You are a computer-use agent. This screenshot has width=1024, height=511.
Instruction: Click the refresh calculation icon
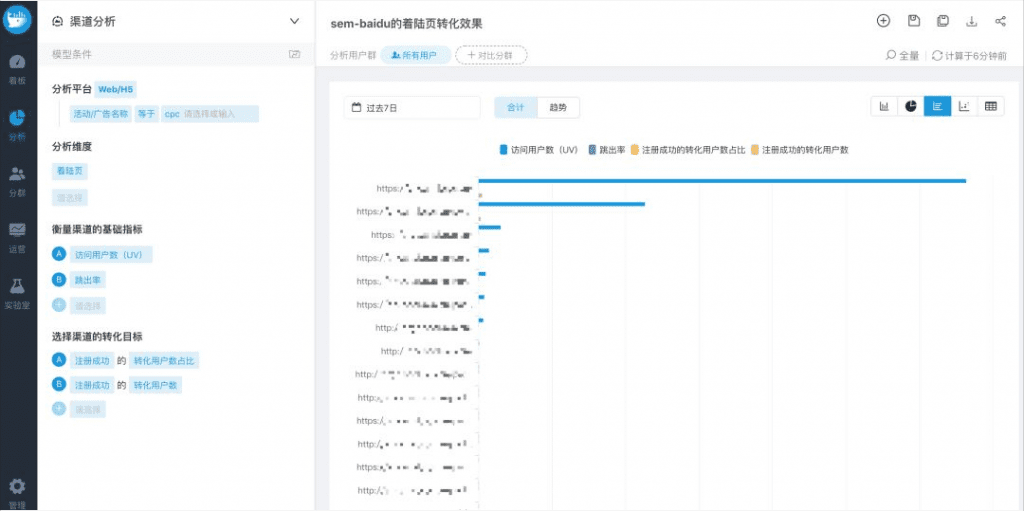(937, 56)
